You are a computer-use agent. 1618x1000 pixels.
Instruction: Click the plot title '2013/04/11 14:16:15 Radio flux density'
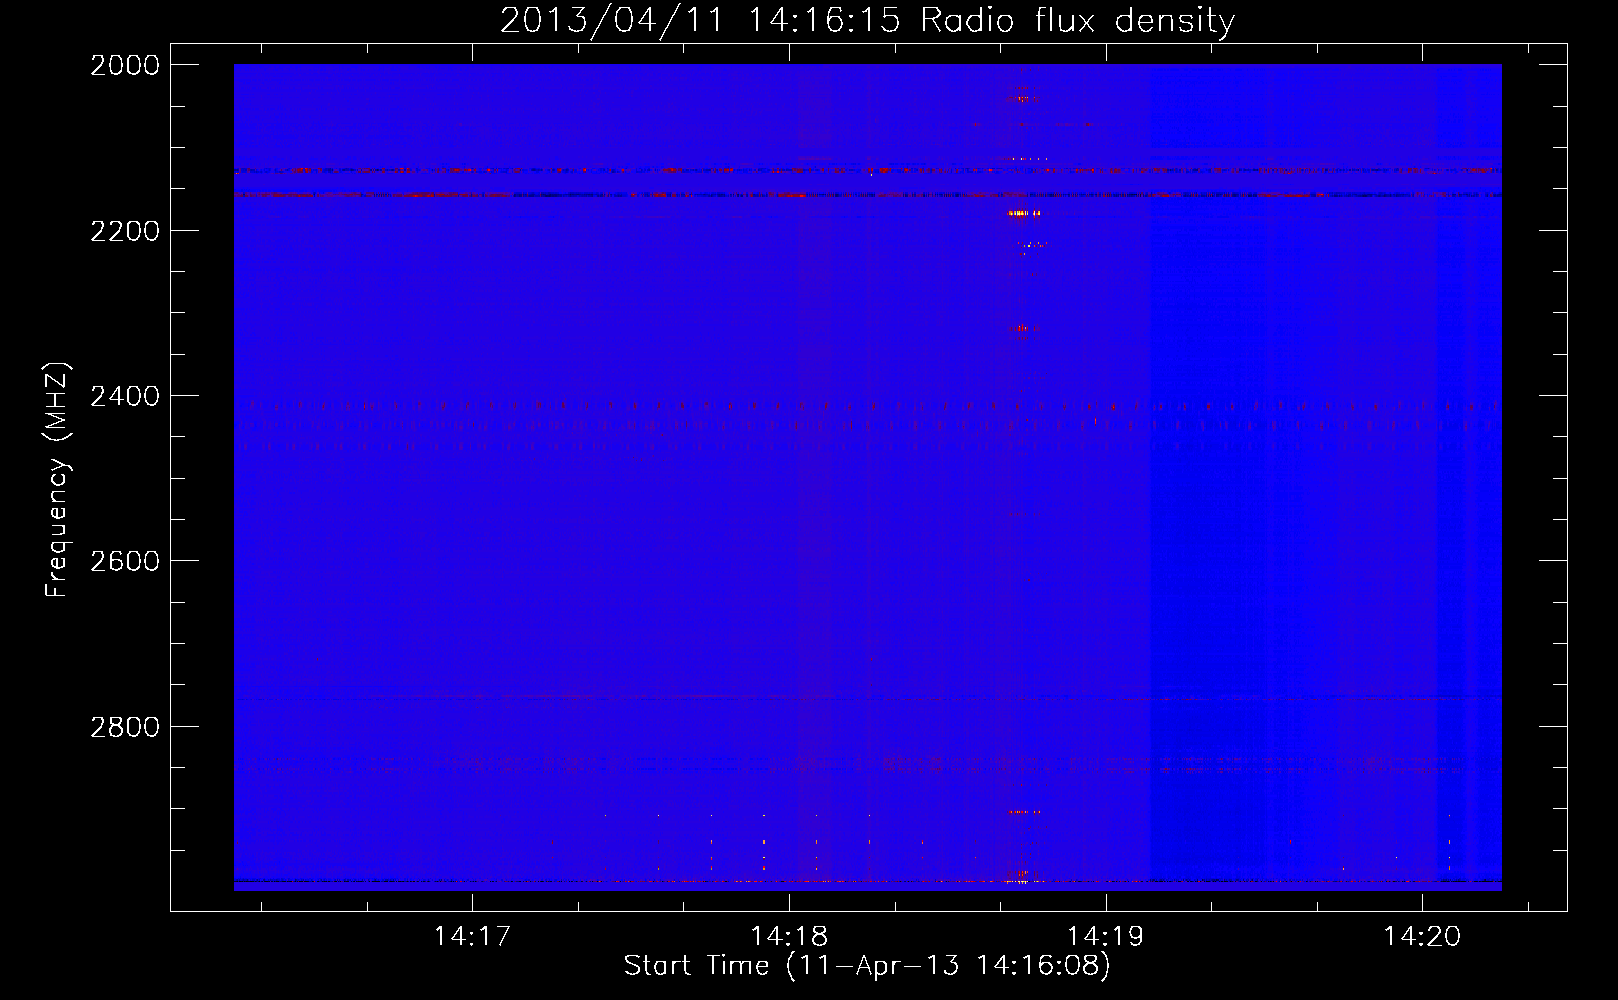867,21
